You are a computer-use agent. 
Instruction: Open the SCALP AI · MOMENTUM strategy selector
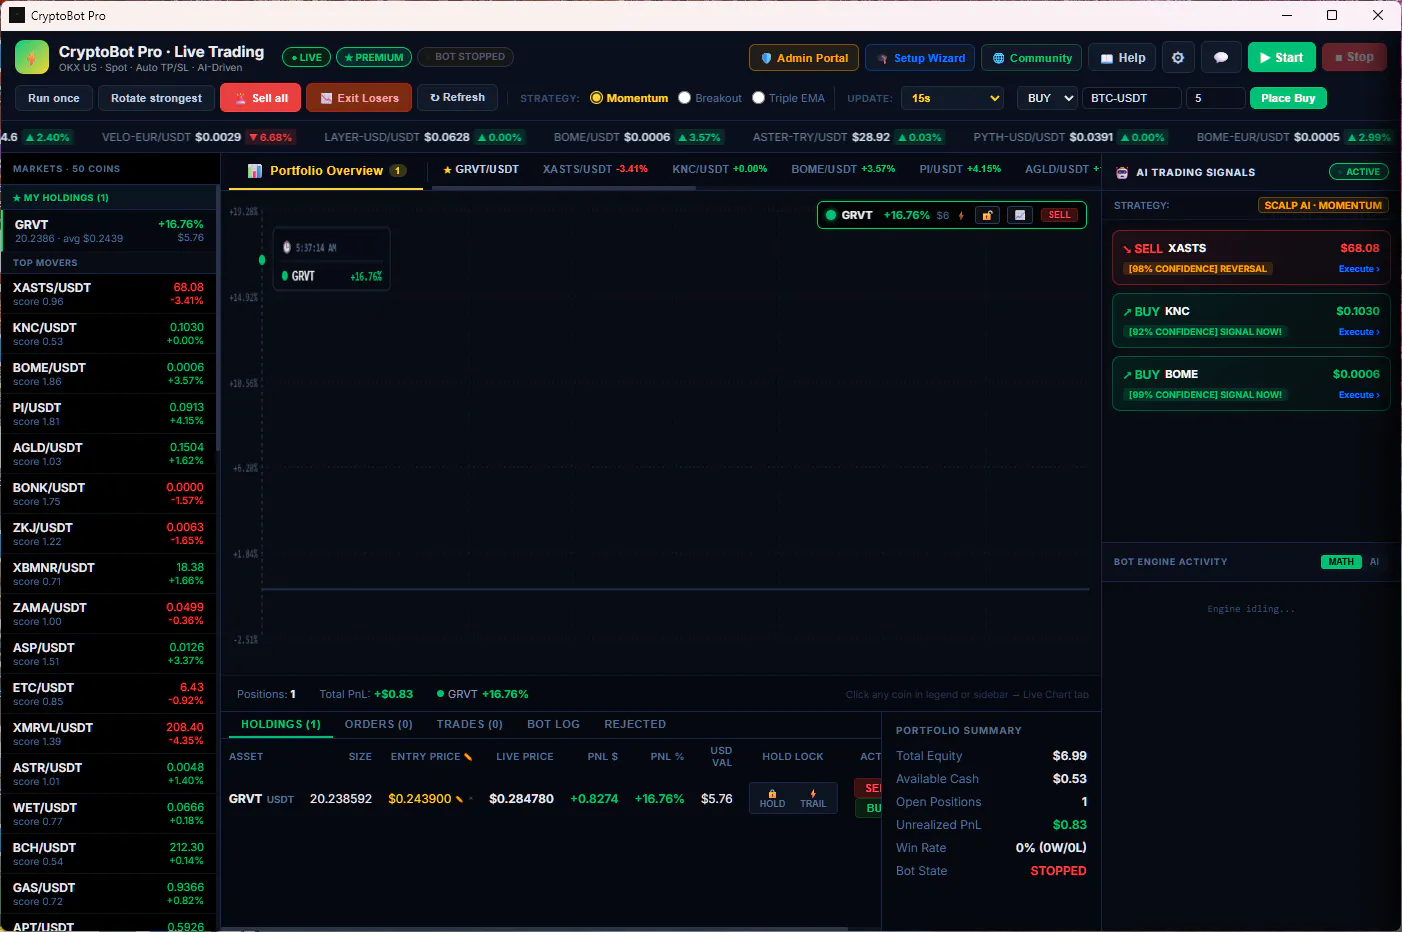[x=1322, y=205]
